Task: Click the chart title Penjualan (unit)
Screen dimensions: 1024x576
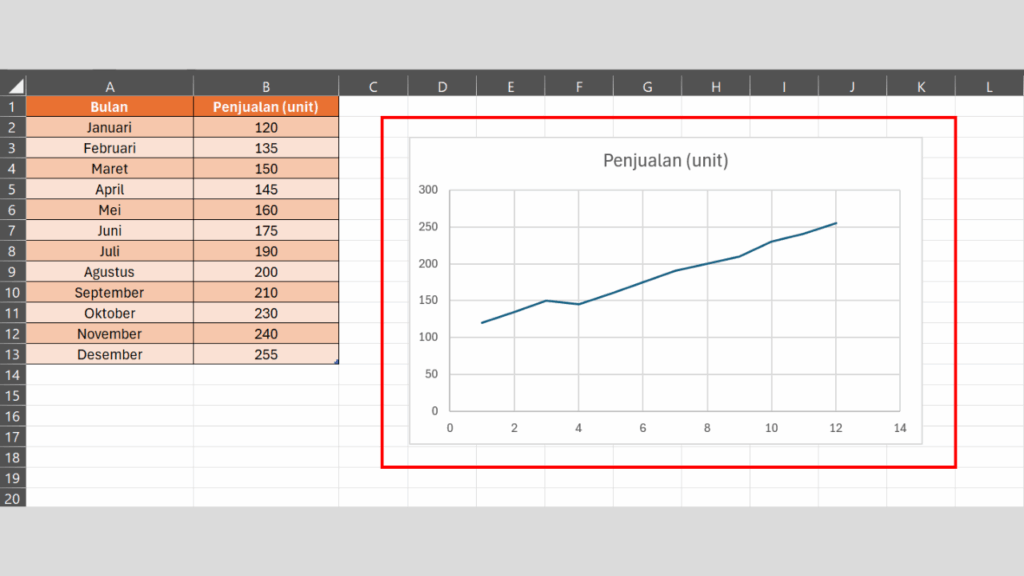Action: (666, 160)
